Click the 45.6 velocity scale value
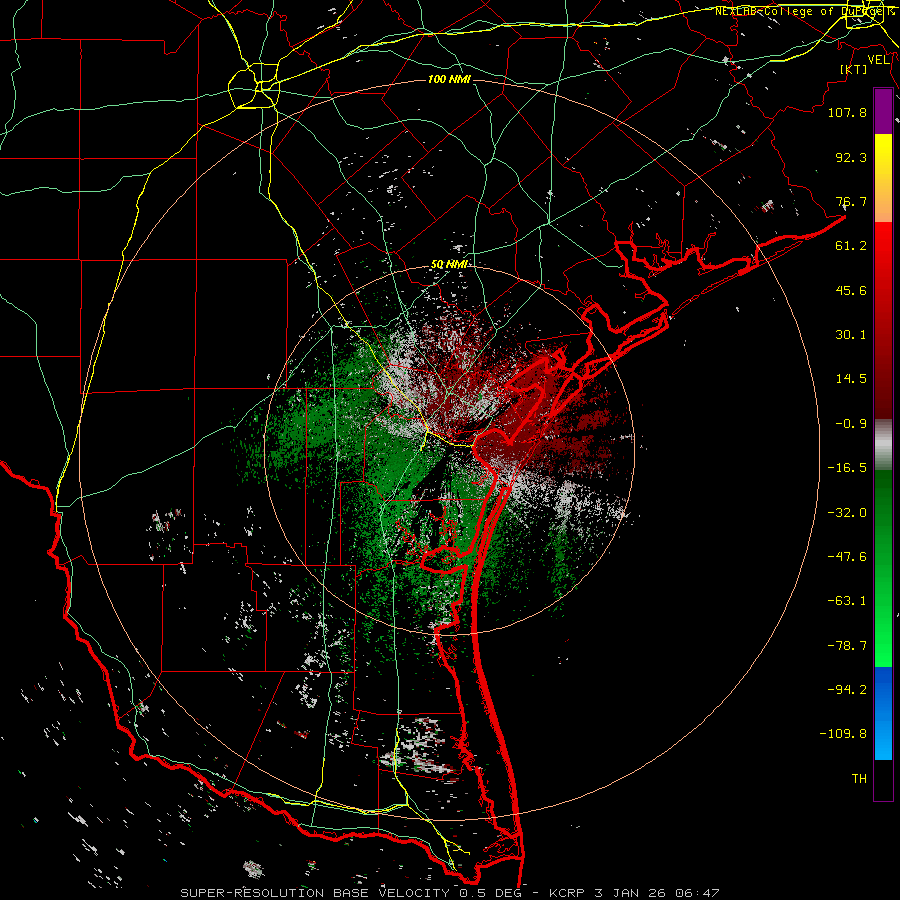The height and width of the screenshot is (900, 900). (x=851, y=290)
